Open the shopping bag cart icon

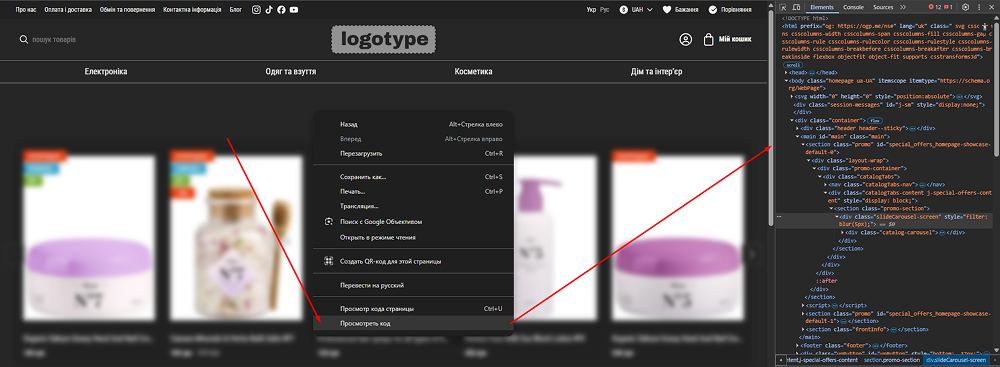708,40
